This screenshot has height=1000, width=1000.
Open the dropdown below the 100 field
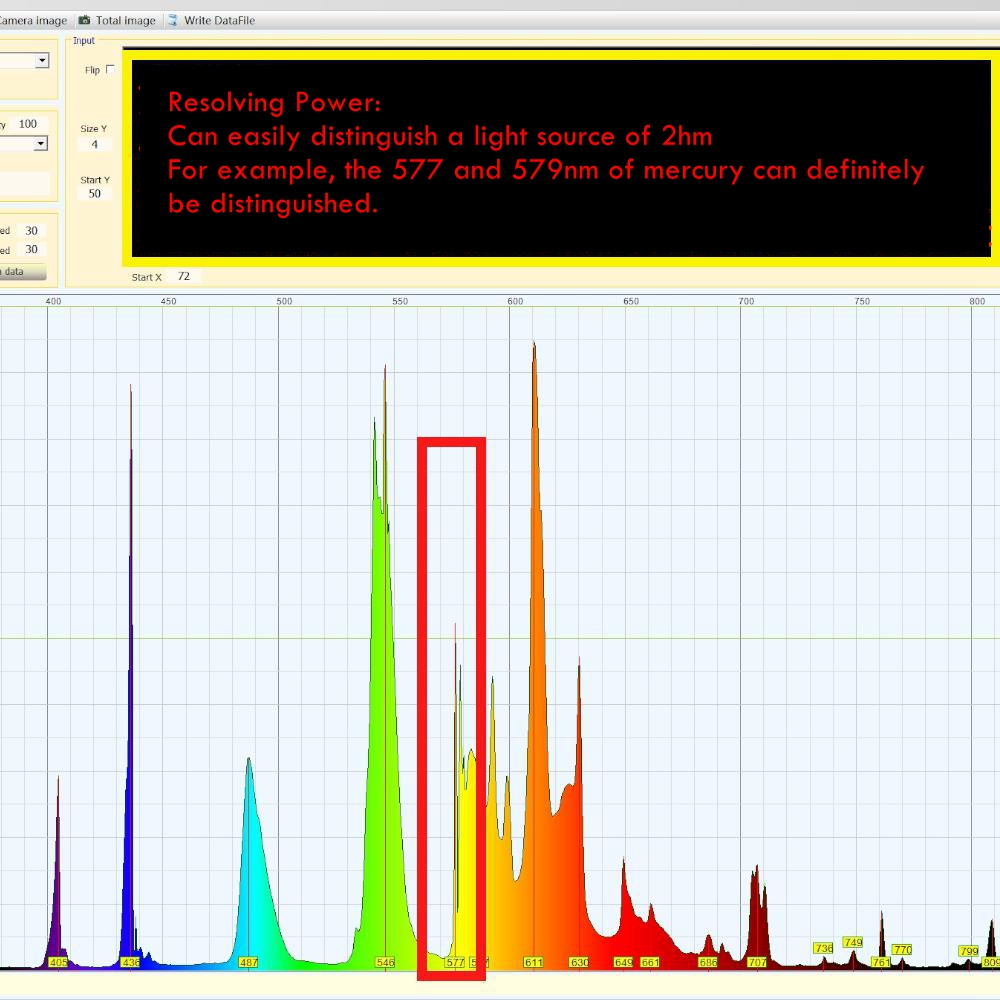(41, 144)
